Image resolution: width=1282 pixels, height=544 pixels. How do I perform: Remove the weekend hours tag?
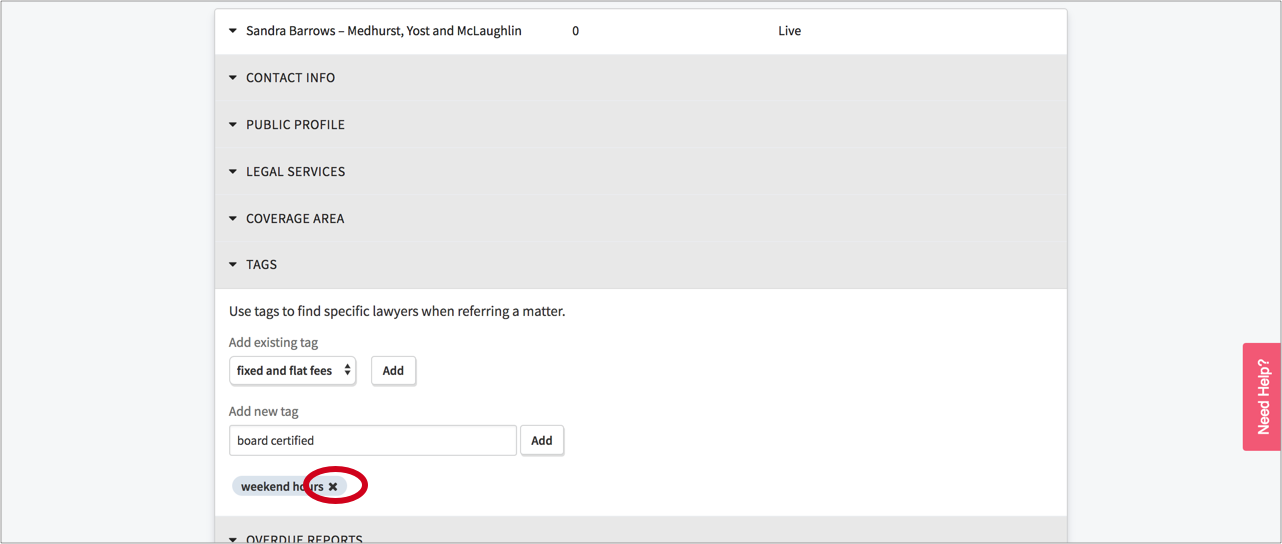(333, 487)
